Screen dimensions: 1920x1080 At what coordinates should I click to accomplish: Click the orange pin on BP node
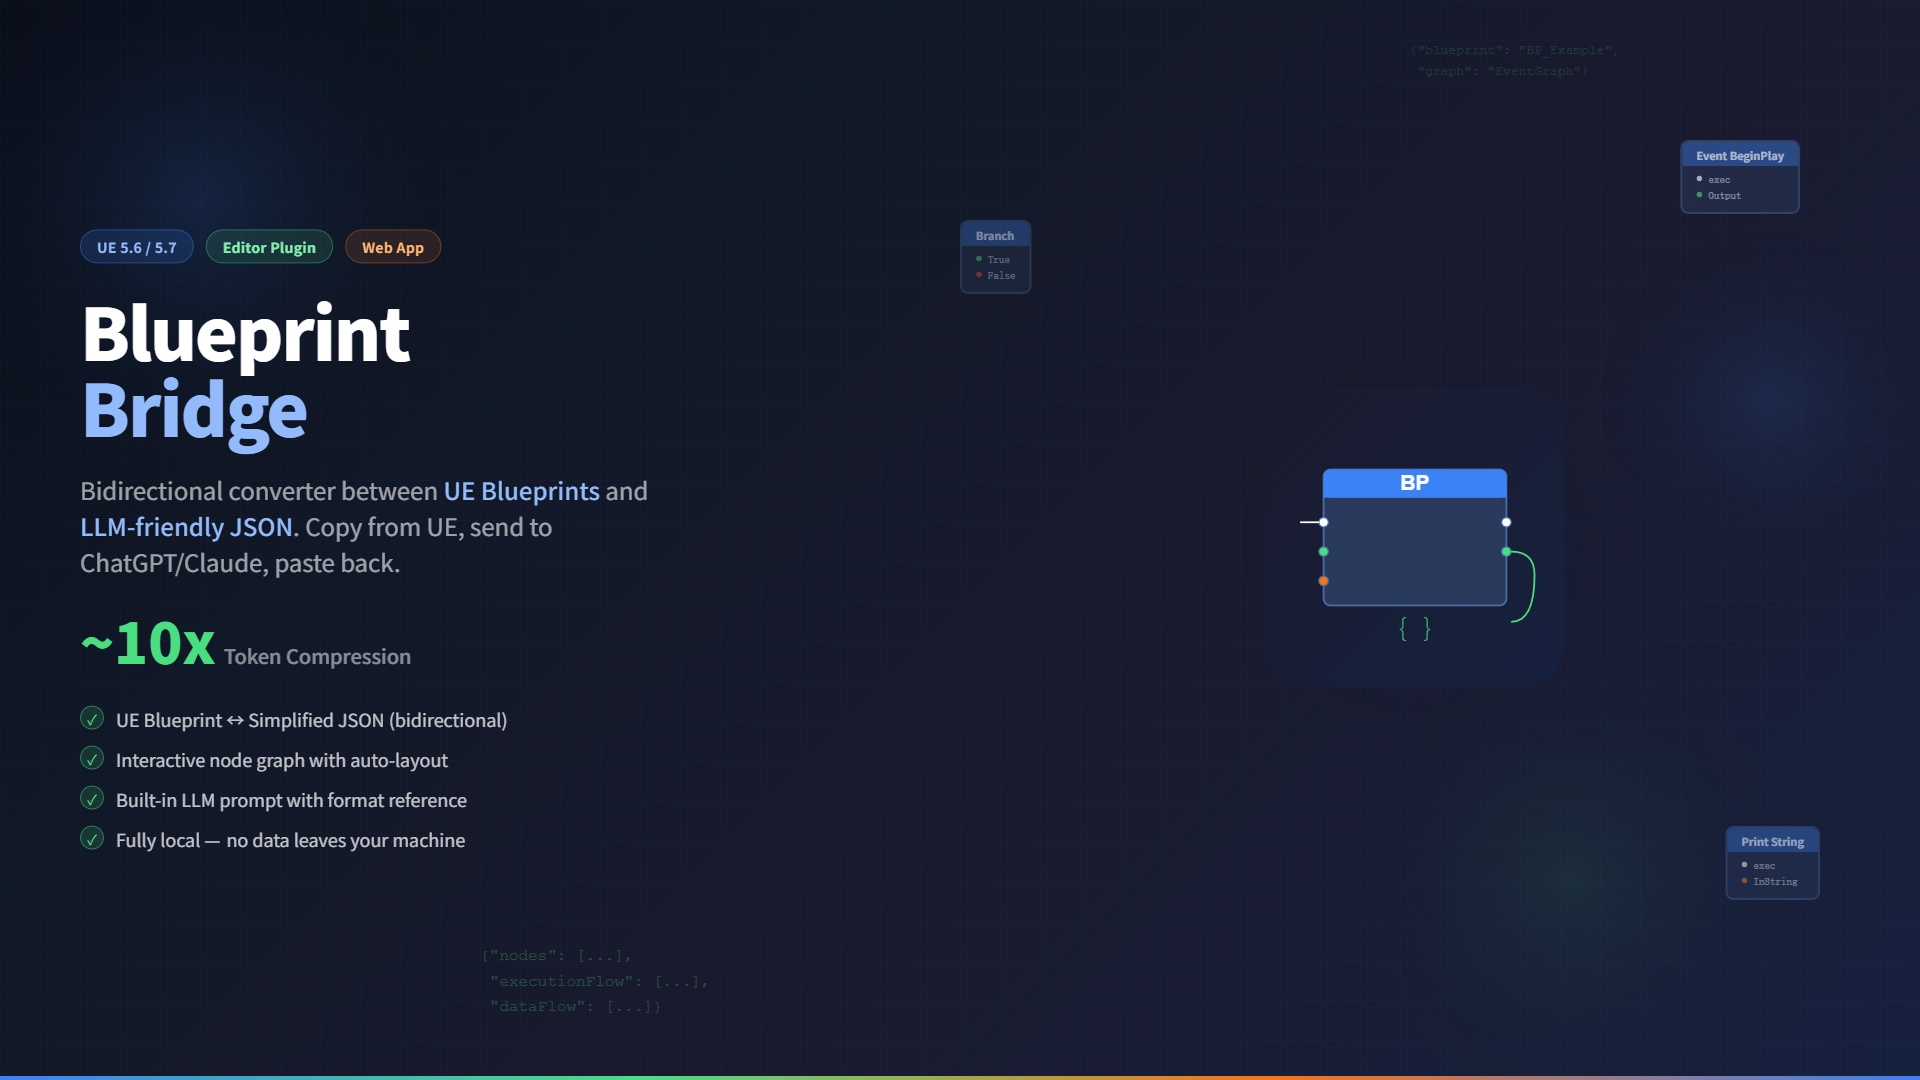pos(1323,581)
